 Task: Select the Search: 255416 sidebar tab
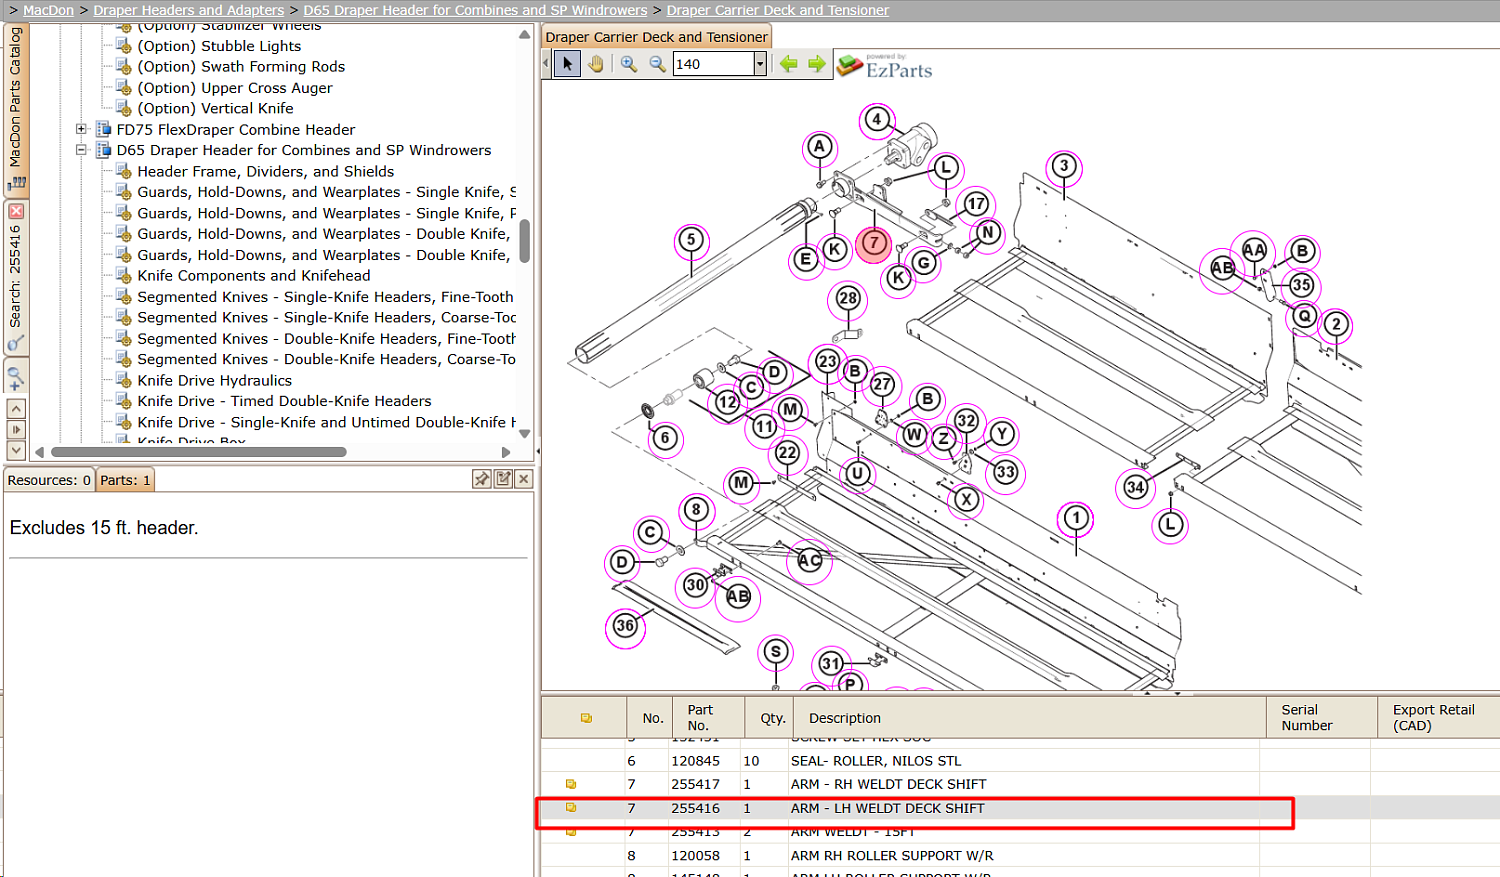(x=16, y=278)
